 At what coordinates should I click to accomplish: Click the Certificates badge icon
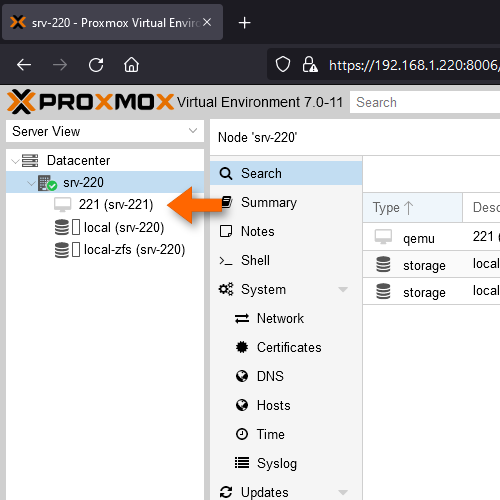[x=242, y=347]
